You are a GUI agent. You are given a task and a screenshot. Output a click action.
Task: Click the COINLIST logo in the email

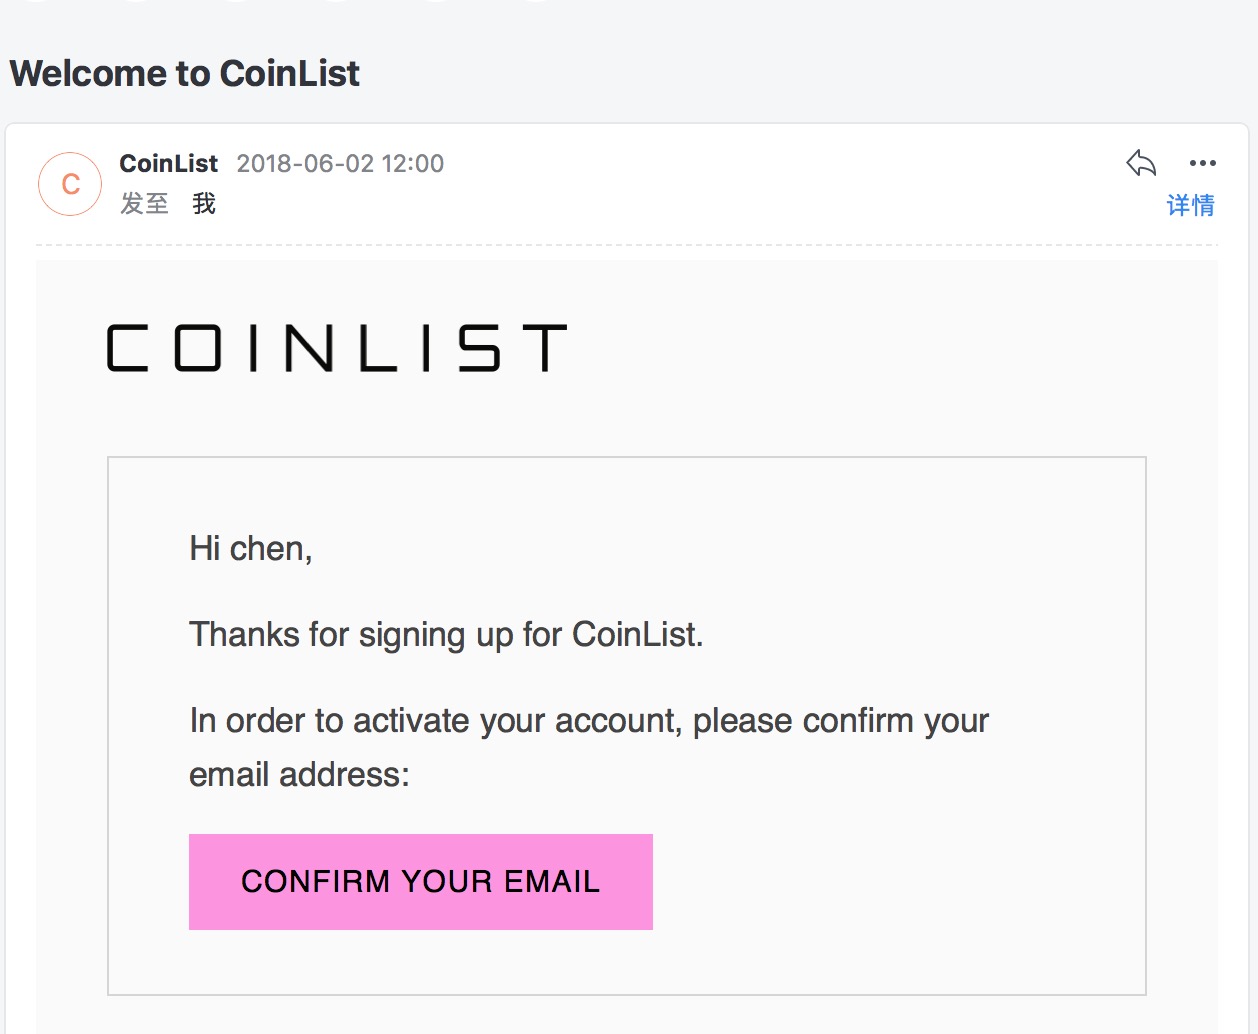click(337, 348)
